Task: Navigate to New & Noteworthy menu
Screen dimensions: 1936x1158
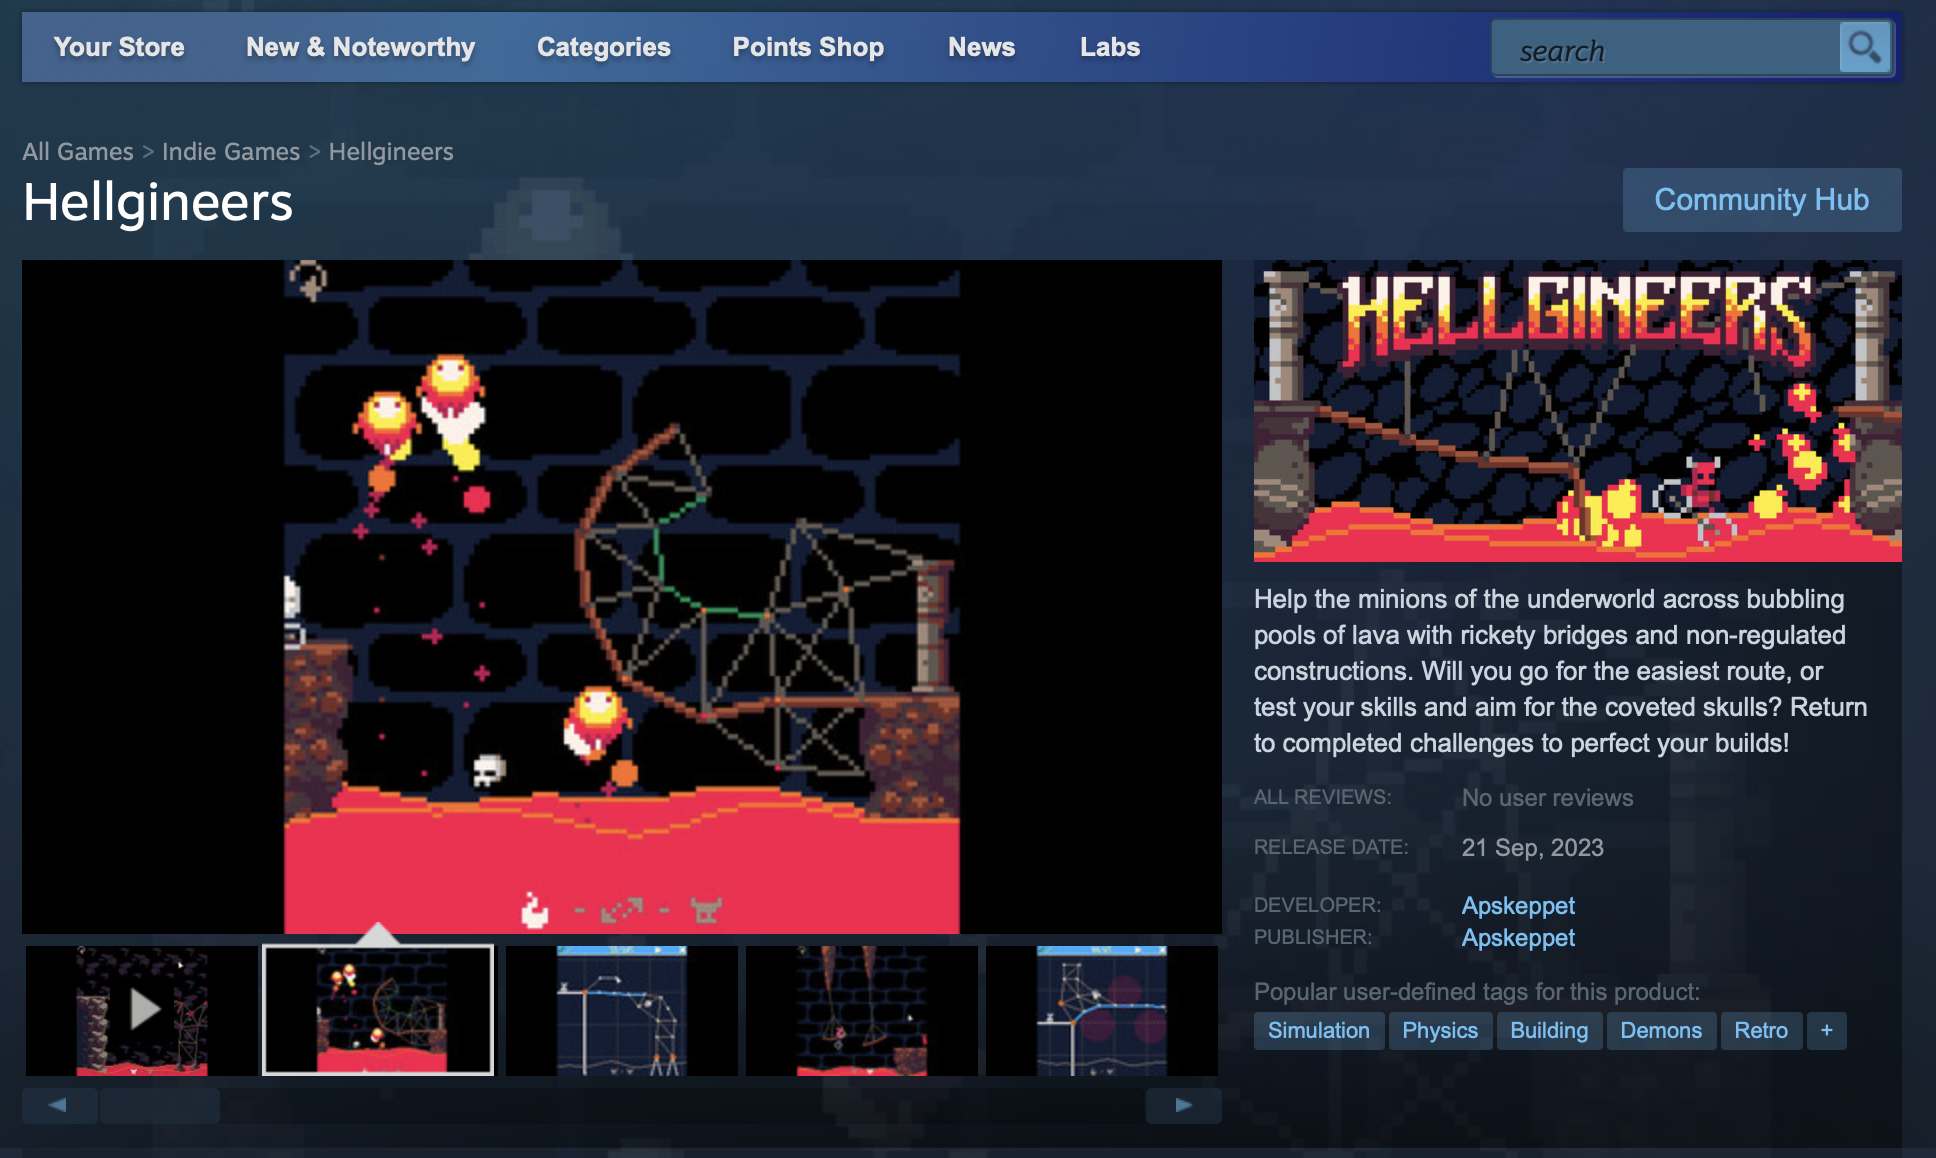Action: point(360,45)
